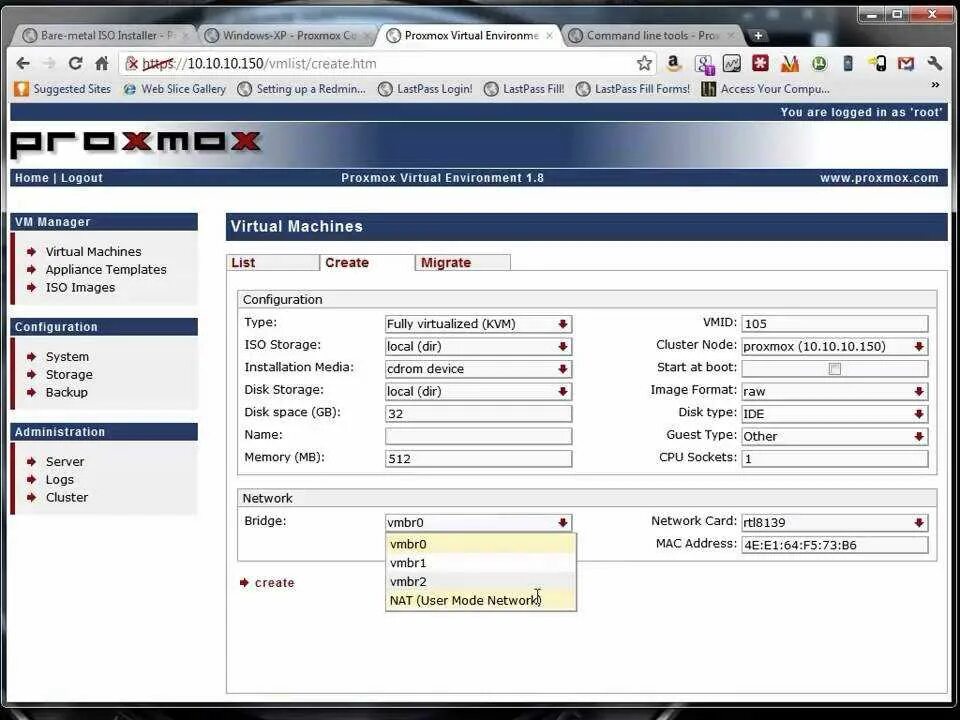Reload the page with the refresh icon
Viewport: 960px width, 720px height.
coord(75,63)
